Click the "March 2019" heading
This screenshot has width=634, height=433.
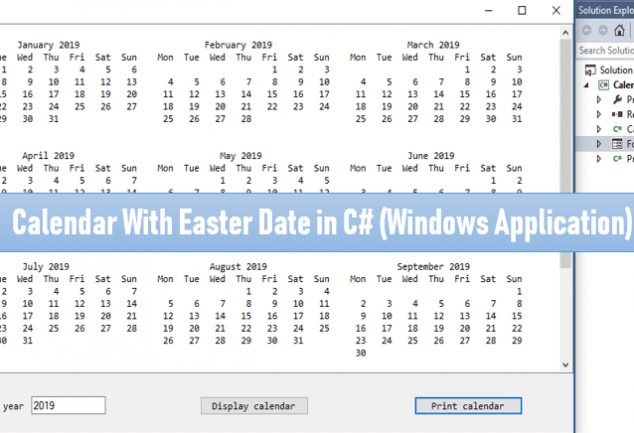click(x=433, y=45)
